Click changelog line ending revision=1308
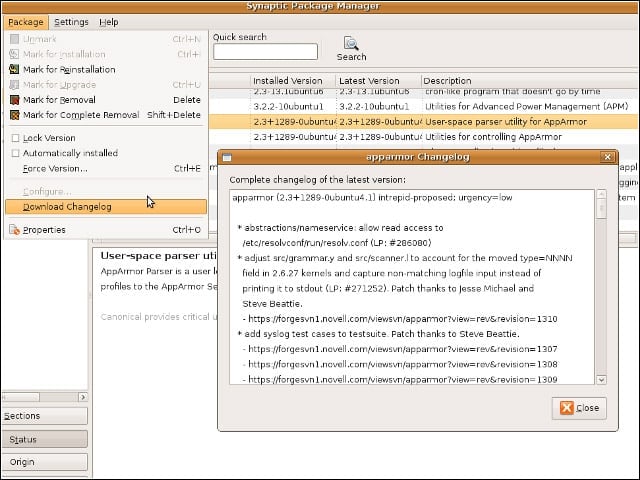640x480 pixels. click(400, 364)
